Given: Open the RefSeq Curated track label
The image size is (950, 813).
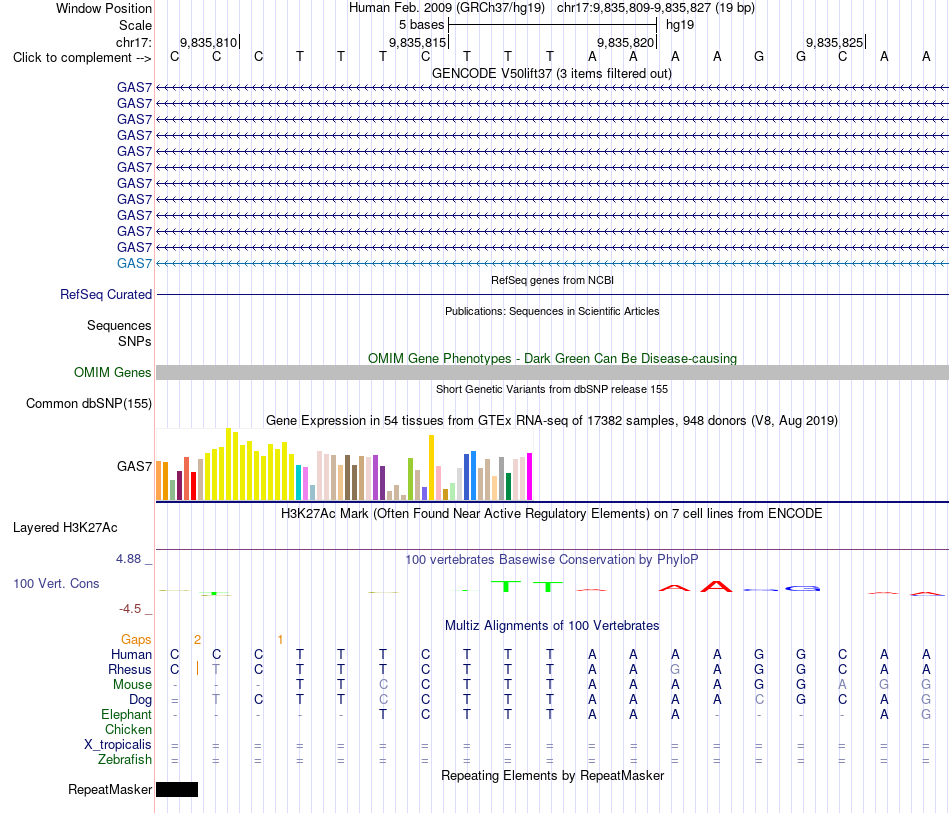Looking at the screenshot, I should coord(106,294).
